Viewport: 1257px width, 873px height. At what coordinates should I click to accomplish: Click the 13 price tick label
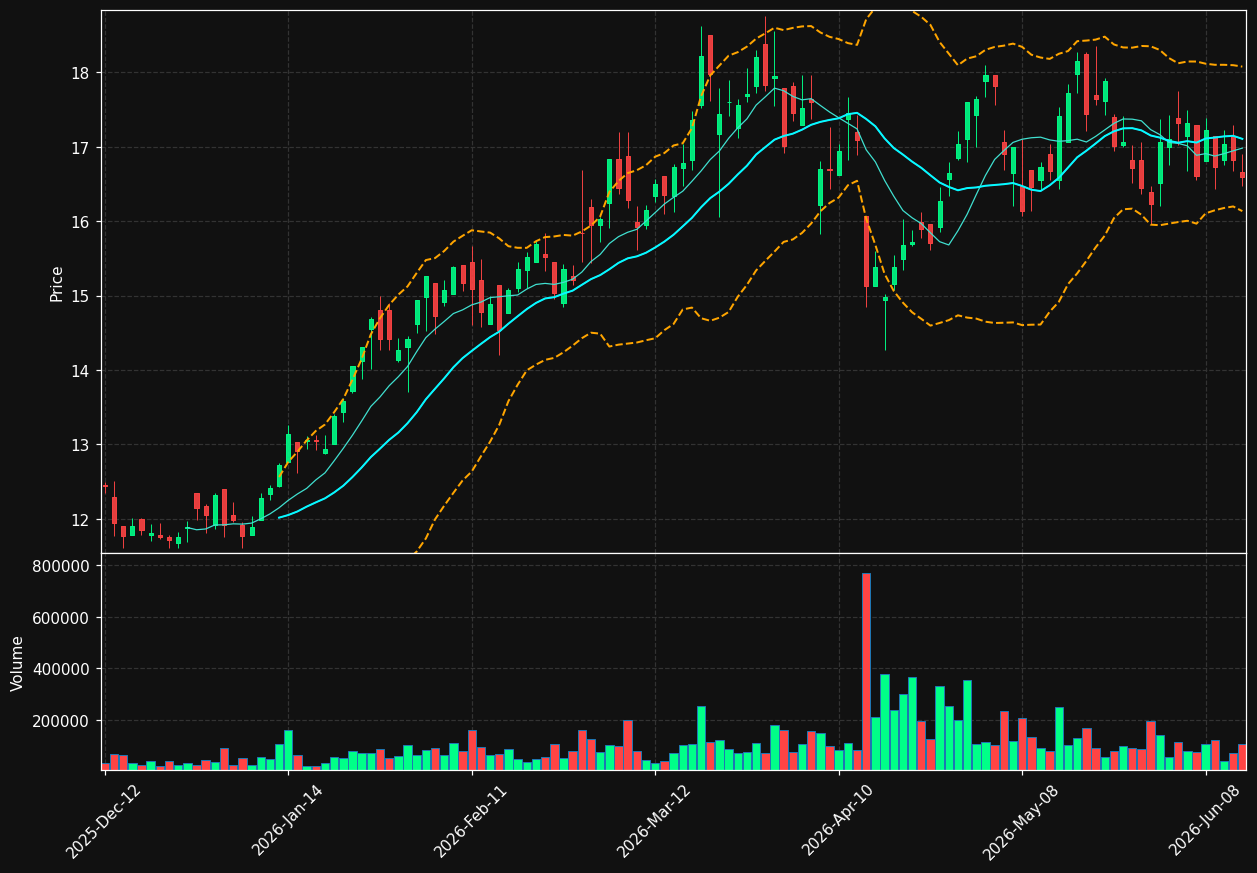81,445
